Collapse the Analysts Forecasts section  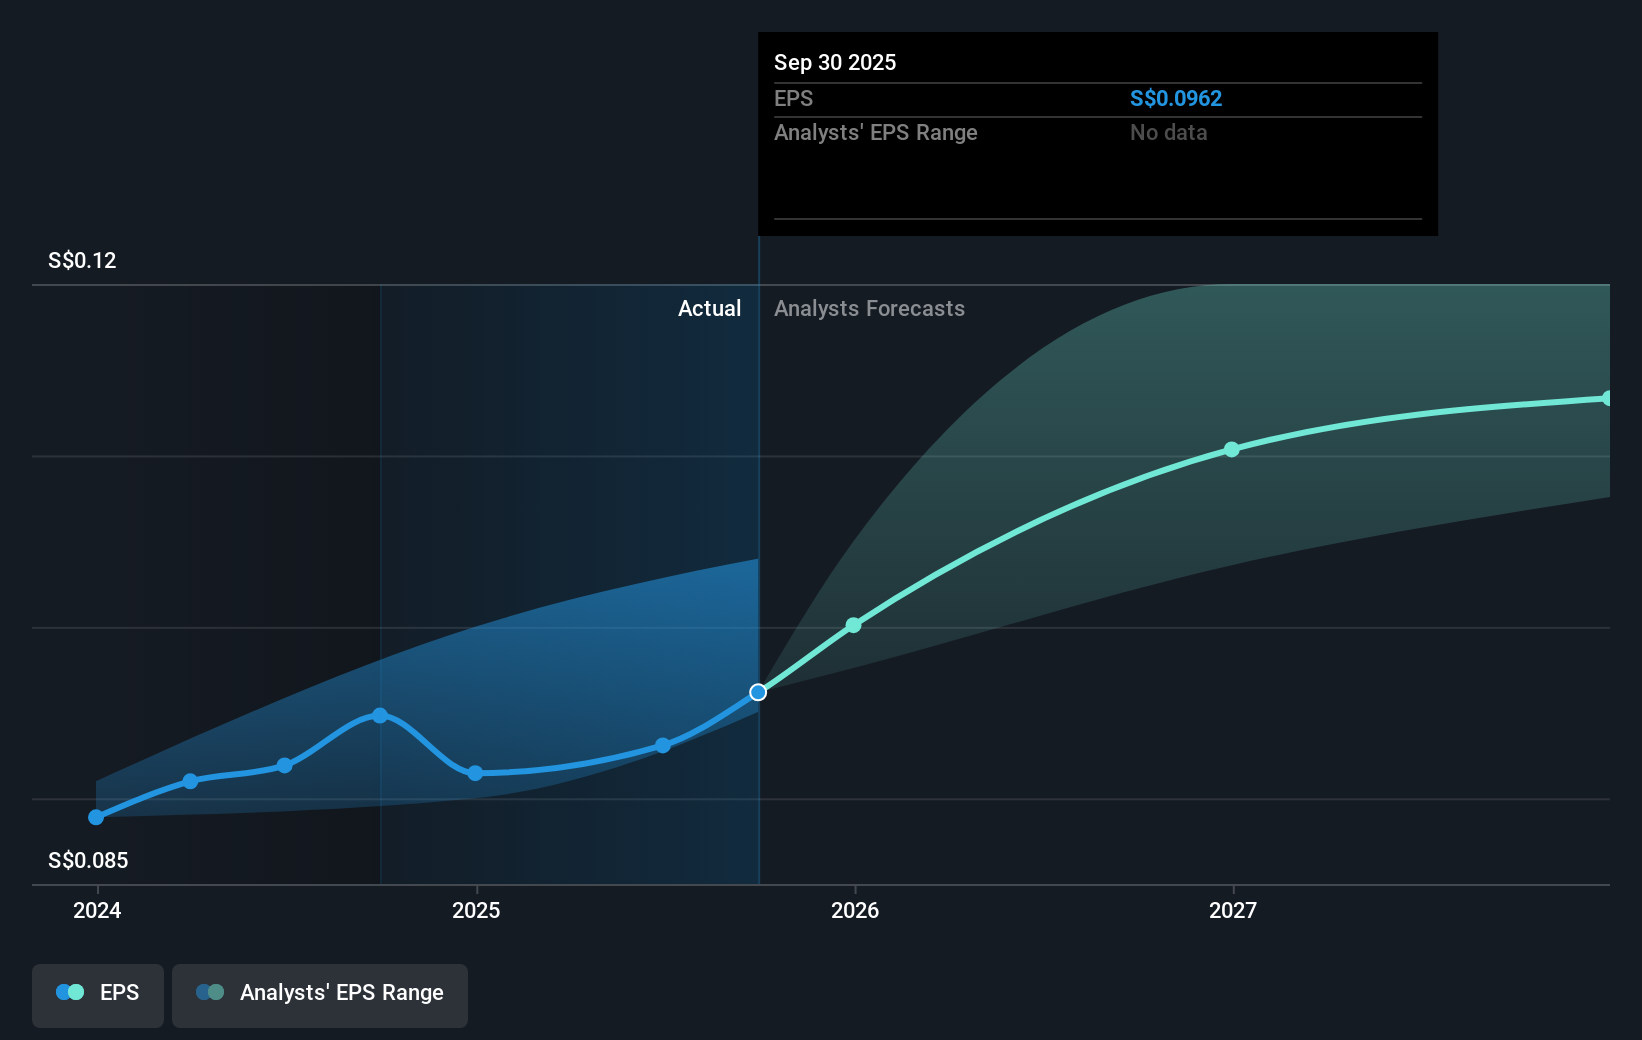click(869, 308)
